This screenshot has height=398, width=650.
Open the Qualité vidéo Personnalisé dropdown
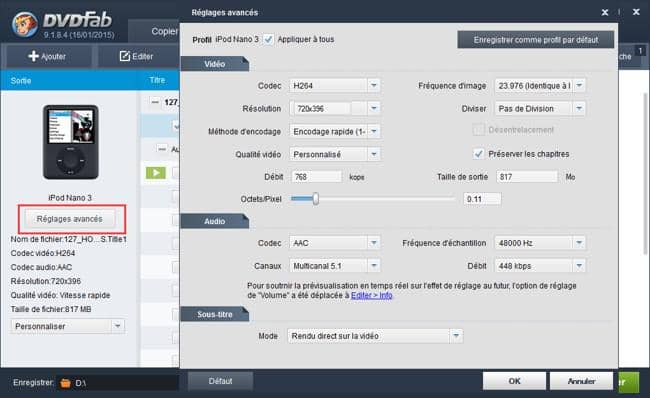(x=334, y=154)
